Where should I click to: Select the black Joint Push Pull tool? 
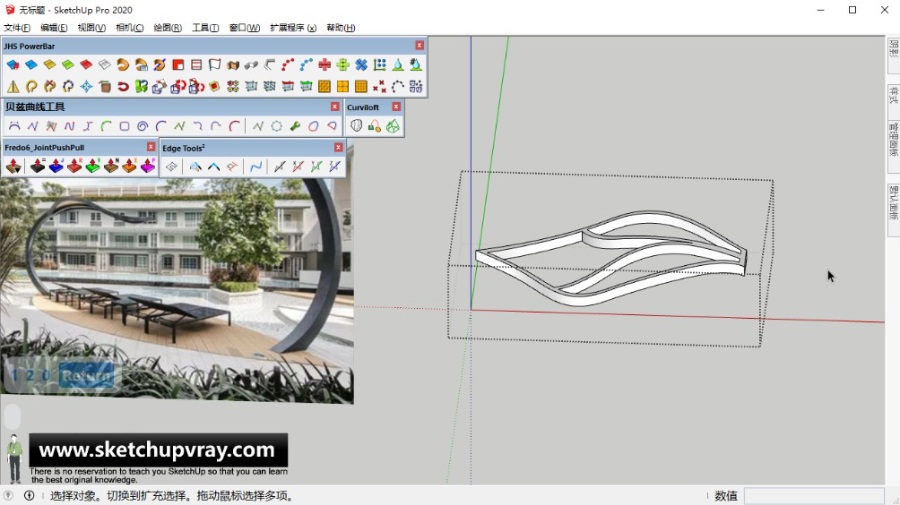click(38, 166)
